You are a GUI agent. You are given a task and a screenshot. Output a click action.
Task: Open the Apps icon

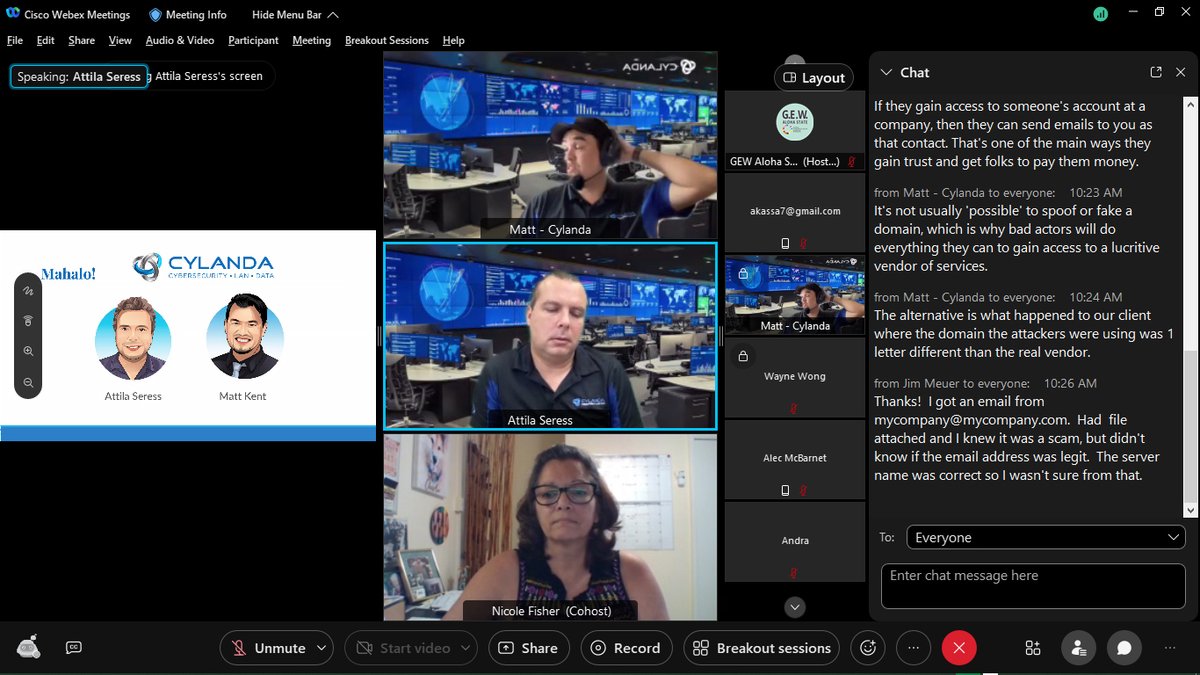1033,648
